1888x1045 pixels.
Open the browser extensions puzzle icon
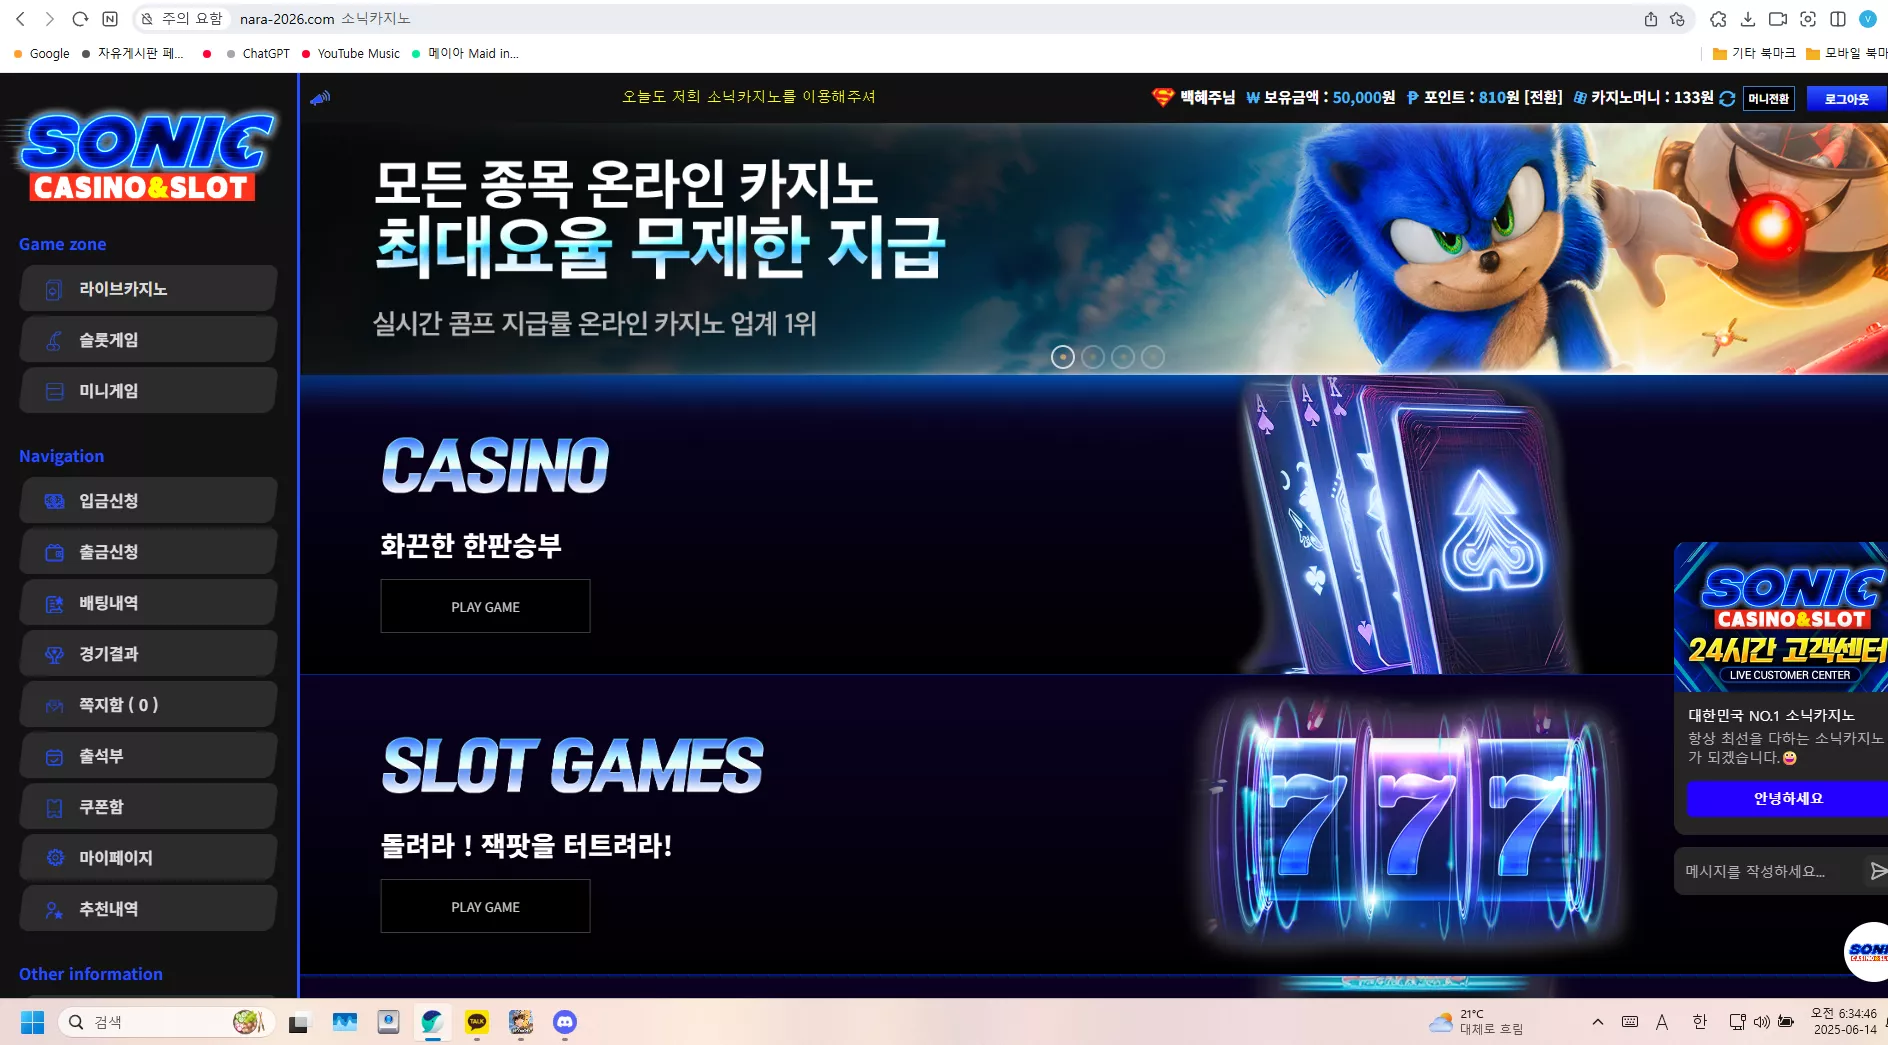(1718, 19)
